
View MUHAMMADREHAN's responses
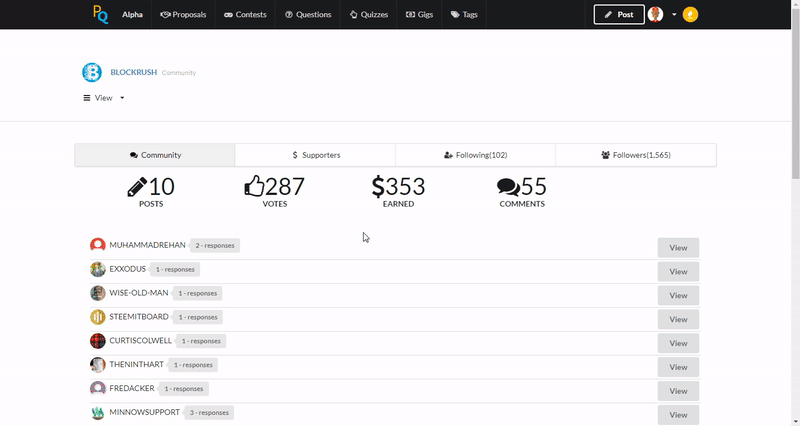(x=678, y=248)
